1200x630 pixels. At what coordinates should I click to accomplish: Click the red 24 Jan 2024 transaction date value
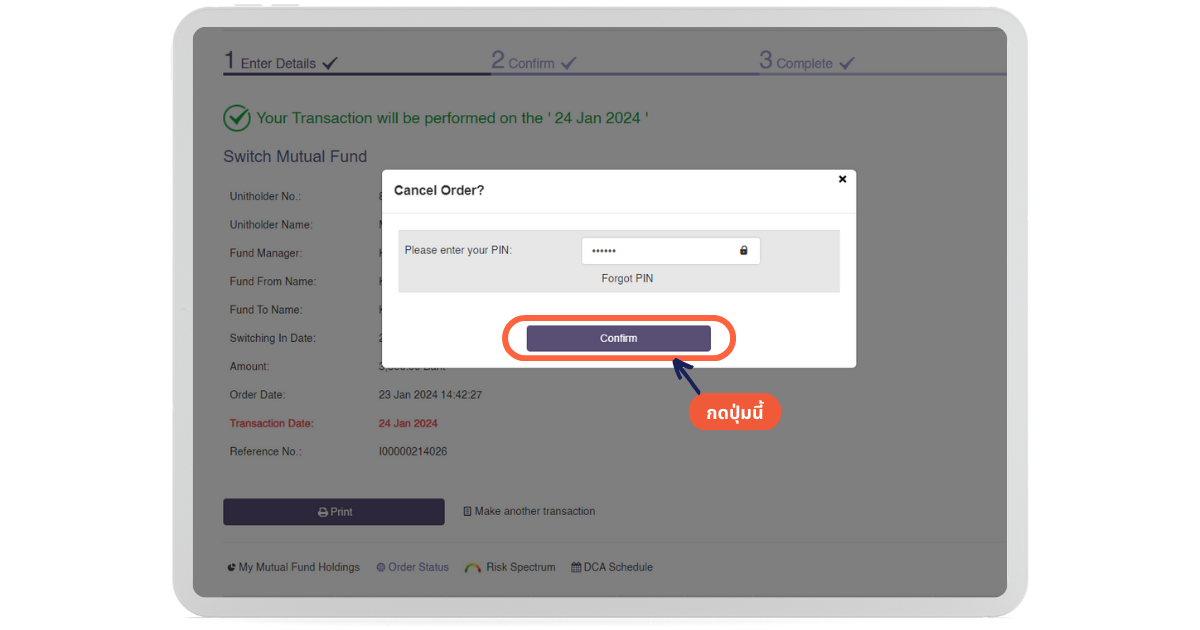[x=408, y=424]
